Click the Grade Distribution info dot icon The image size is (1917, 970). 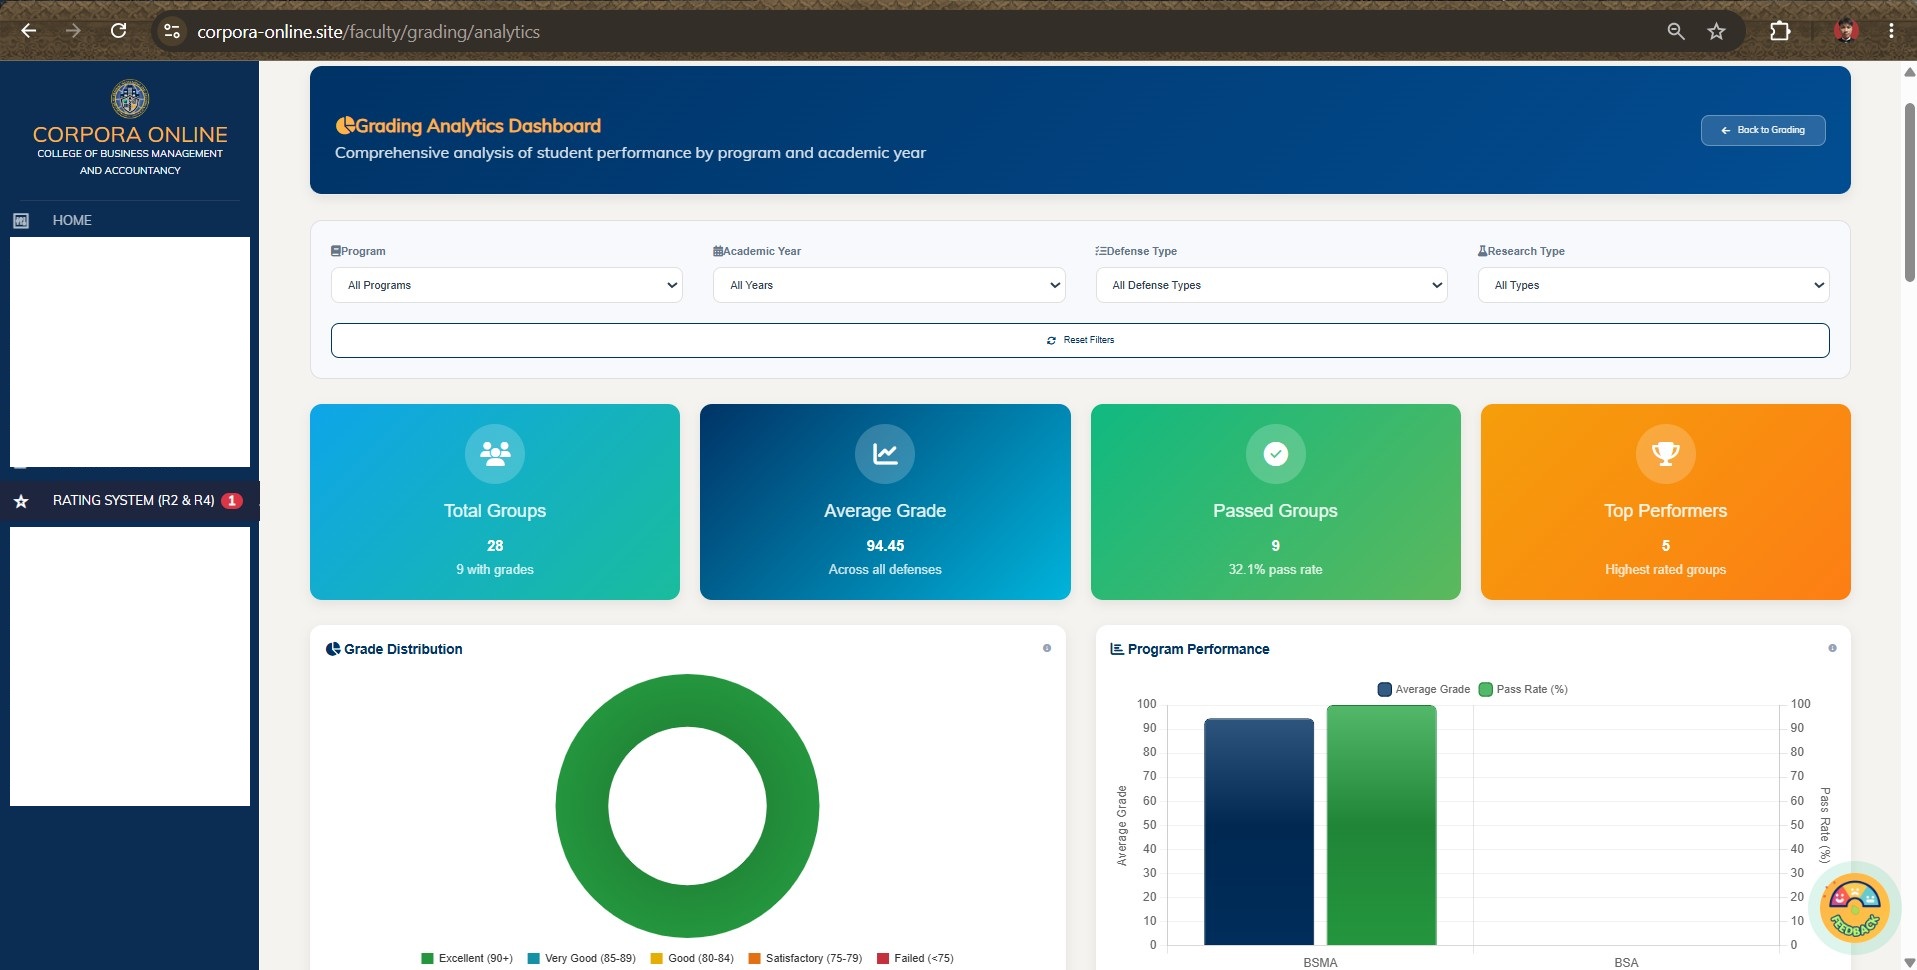1047,648
